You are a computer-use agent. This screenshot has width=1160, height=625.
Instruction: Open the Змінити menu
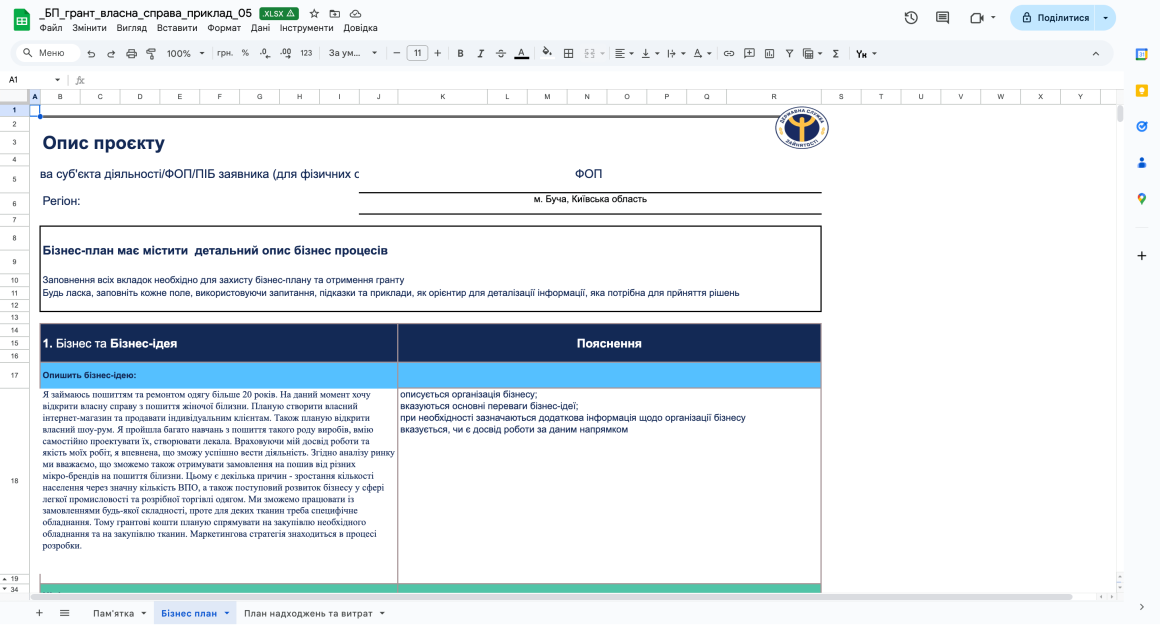(90, 28)
